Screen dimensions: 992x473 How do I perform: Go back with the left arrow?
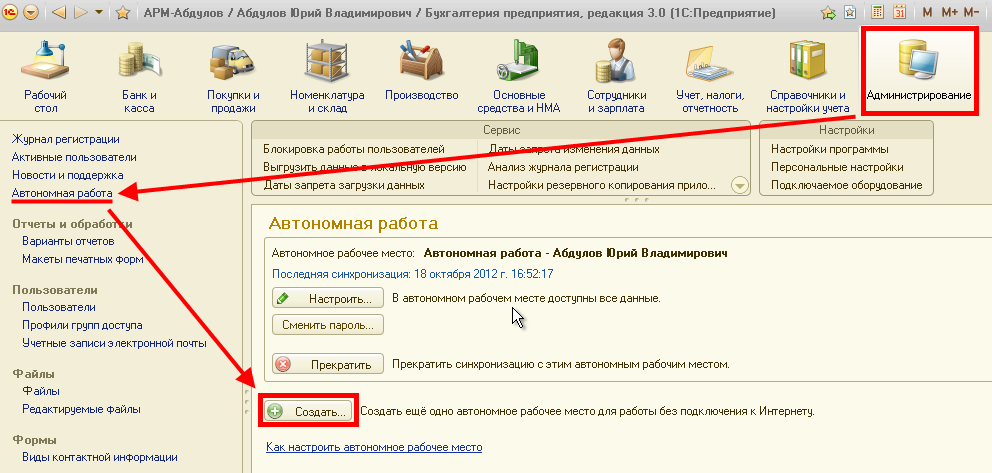click(x=59, y=12)
